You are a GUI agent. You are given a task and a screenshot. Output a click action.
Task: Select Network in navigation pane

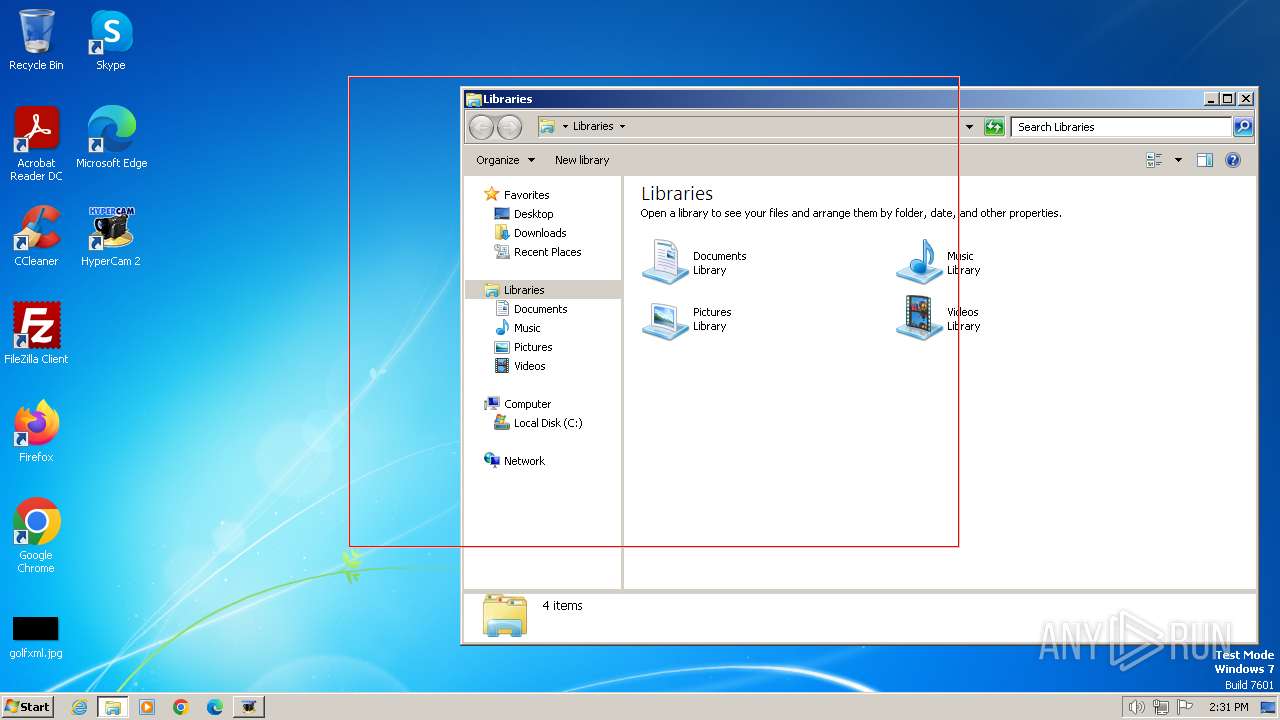[x=515, y=461]
